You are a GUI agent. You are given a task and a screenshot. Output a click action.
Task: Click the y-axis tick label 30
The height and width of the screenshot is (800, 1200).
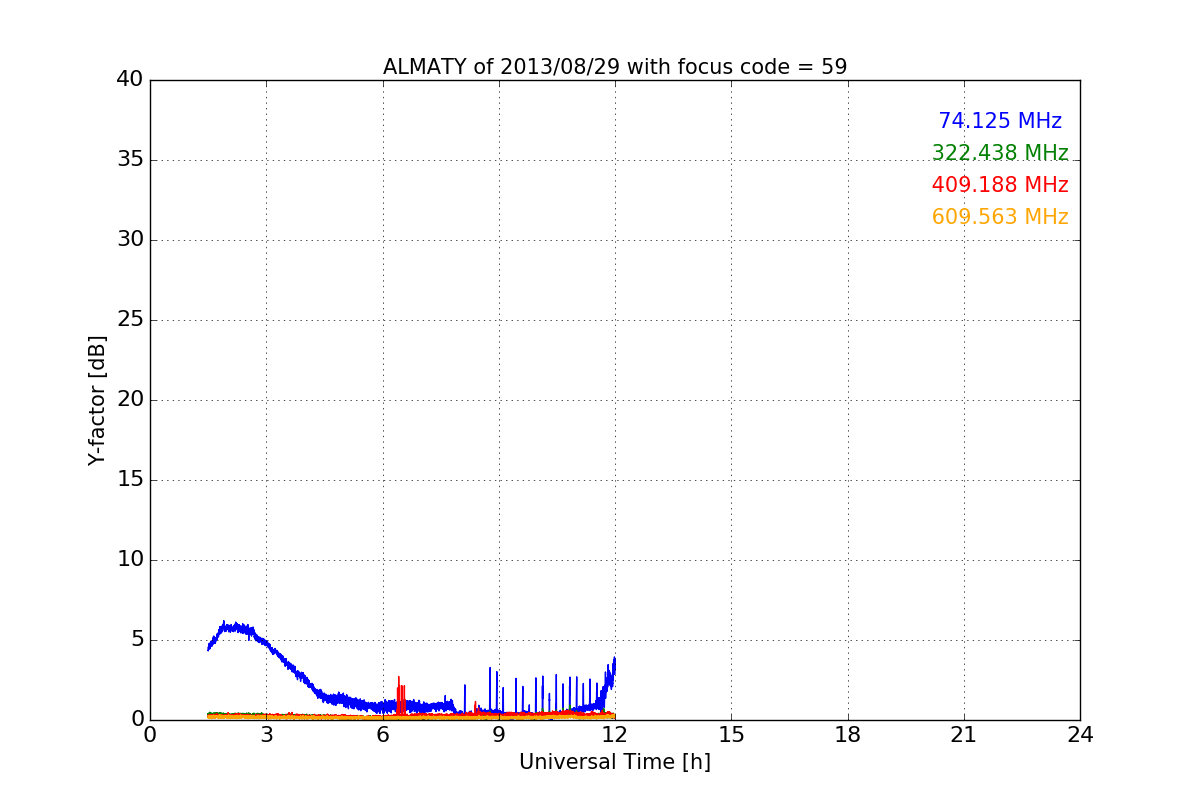[x=130, y=240]
